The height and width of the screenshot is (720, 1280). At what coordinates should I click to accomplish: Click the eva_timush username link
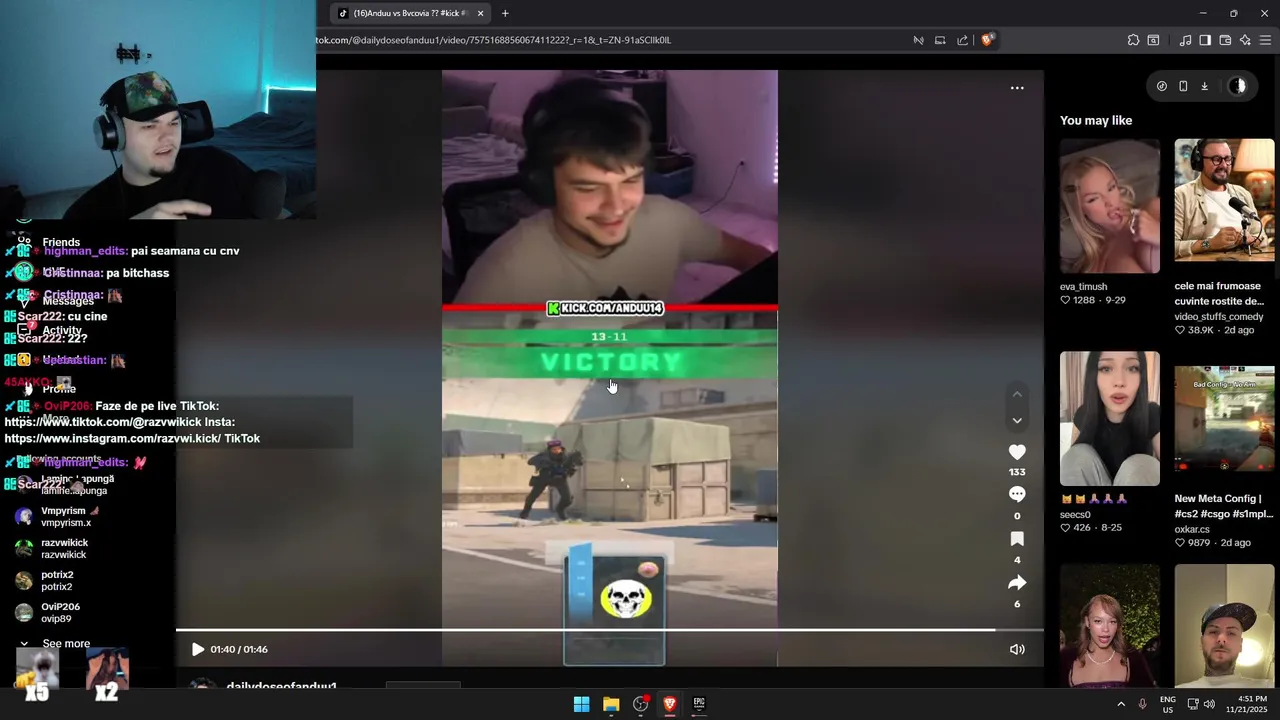1084,287
